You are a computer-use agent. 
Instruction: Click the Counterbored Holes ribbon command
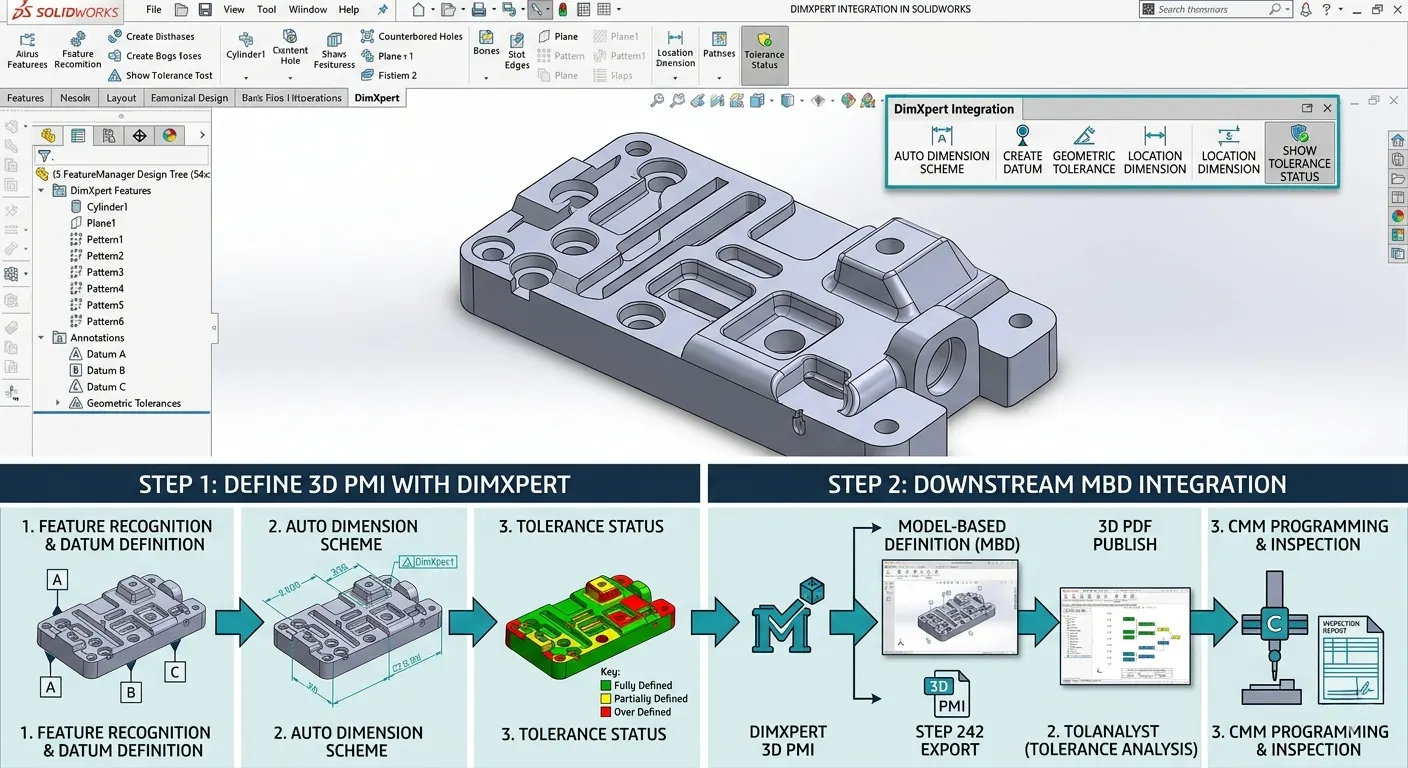click(412, 37)
